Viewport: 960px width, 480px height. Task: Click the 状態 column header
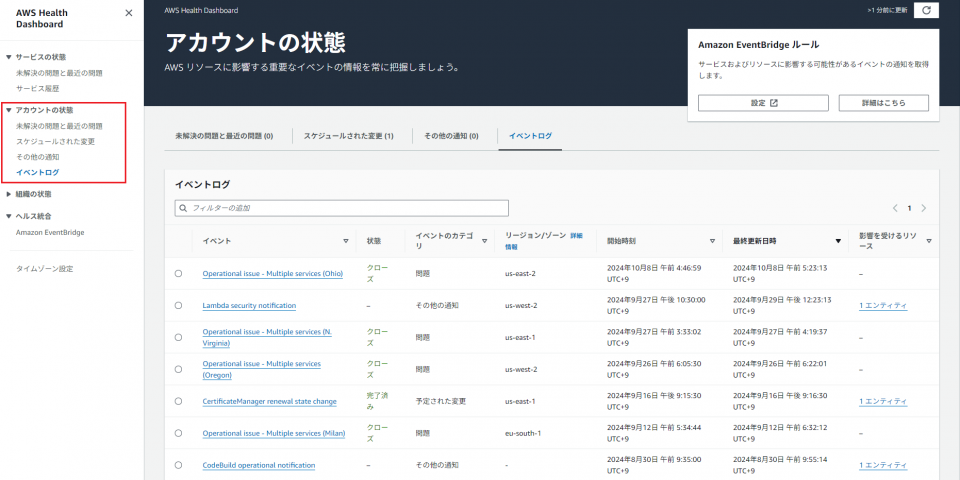coord(373,241)
